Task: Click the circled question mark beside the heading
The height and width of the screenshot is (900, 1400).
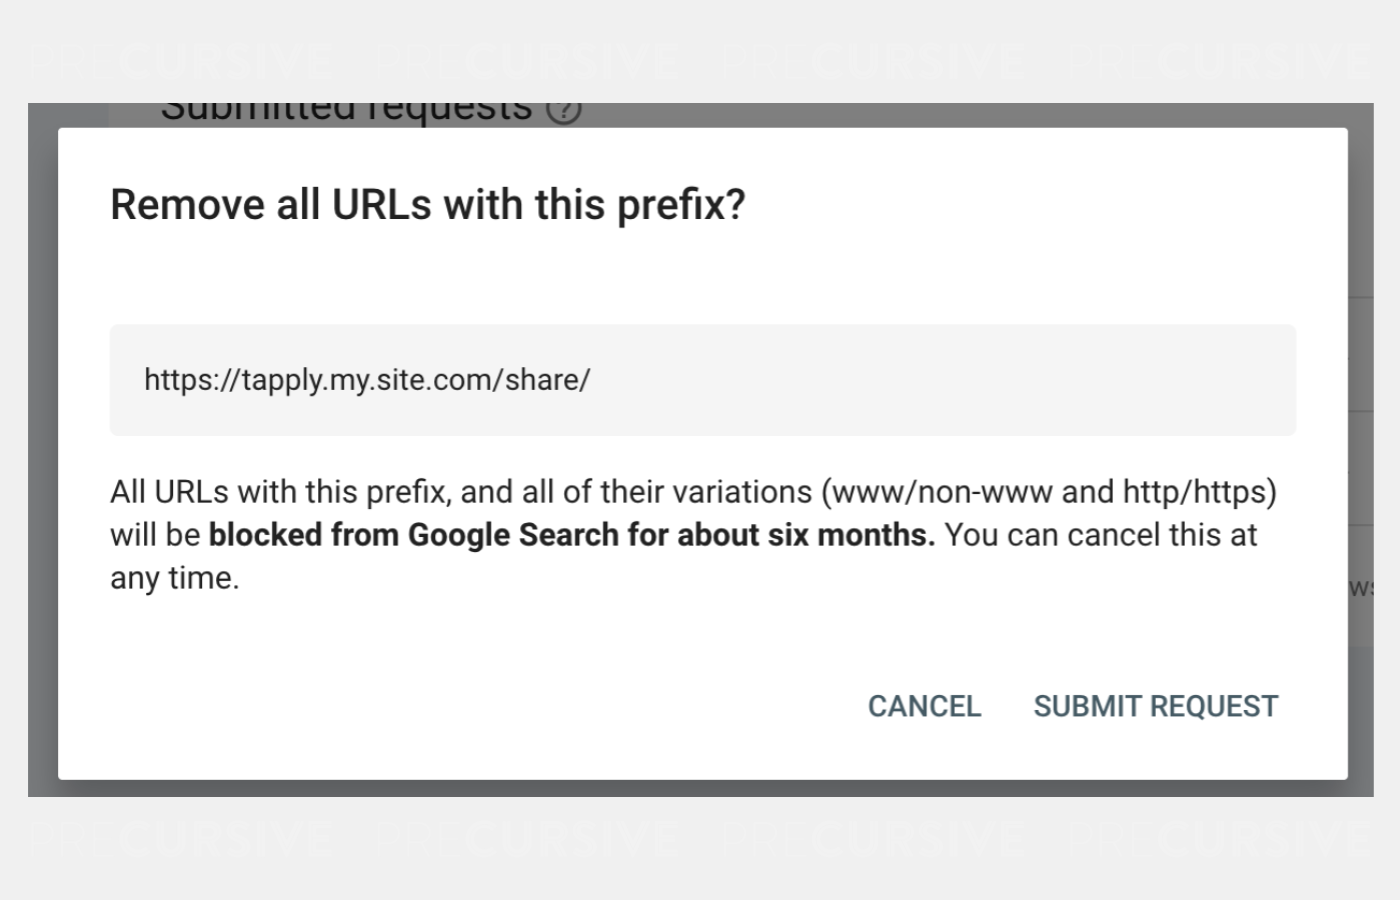Action: coord(566,110)
